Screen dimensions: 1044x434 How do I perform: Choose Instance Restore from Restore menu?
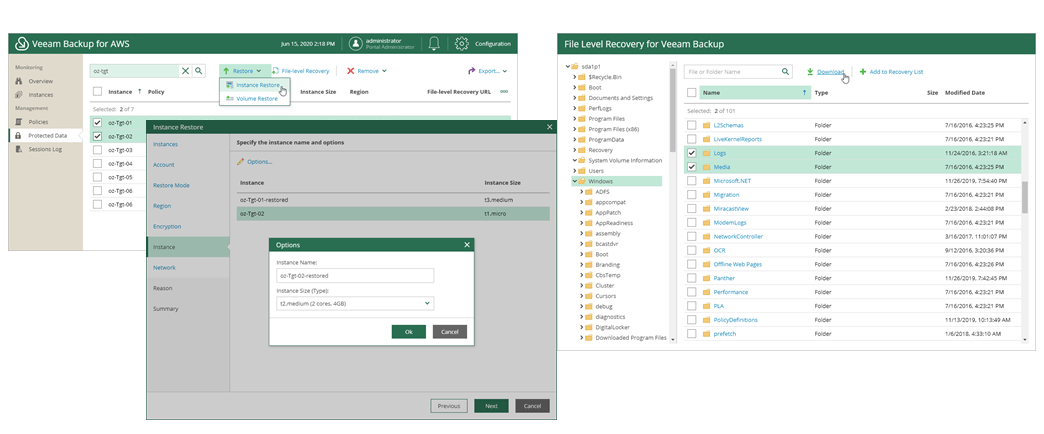point(253,85)
